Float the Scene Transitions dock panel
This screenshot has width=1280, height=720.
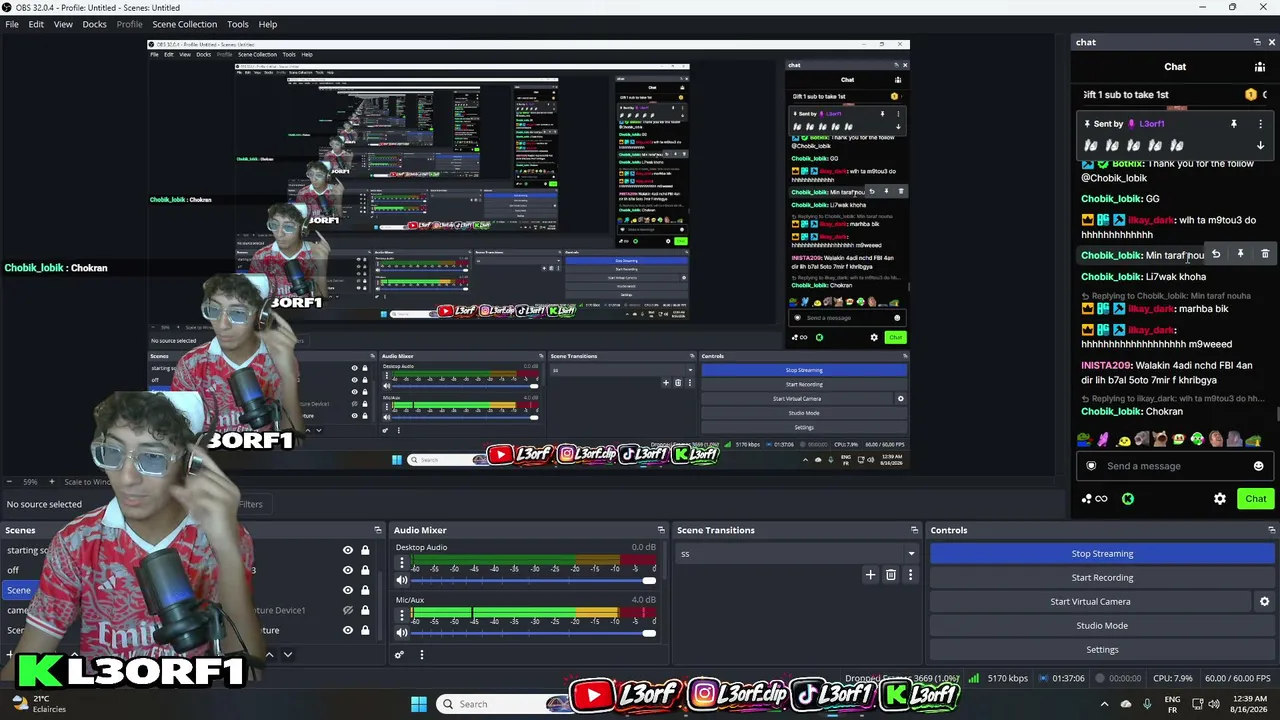click(x=914, y=530)
